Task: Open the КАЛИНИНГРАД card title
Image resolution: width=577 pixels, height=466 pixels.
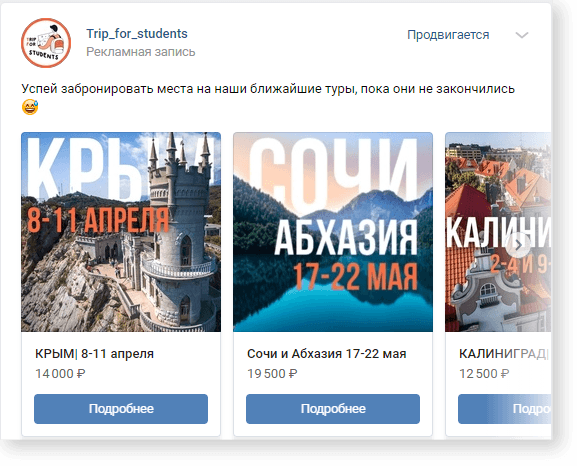Action: (505, 354)
